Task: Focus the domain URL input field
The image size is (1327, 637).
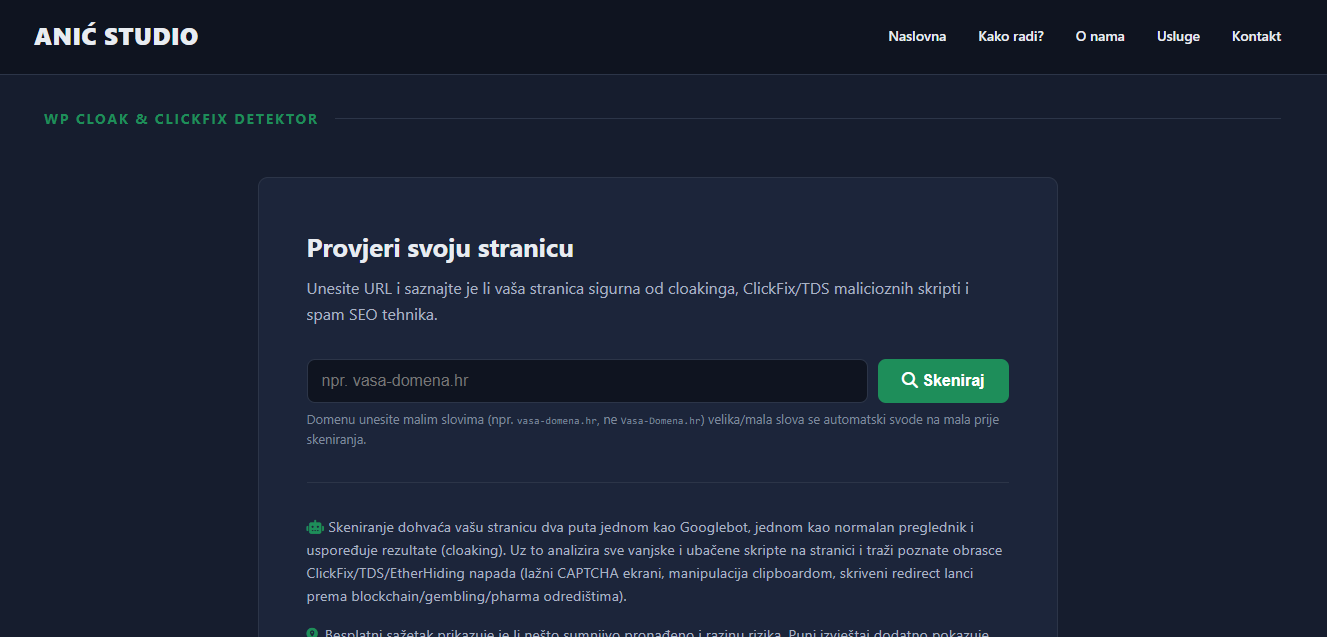Action: [587, 381]
